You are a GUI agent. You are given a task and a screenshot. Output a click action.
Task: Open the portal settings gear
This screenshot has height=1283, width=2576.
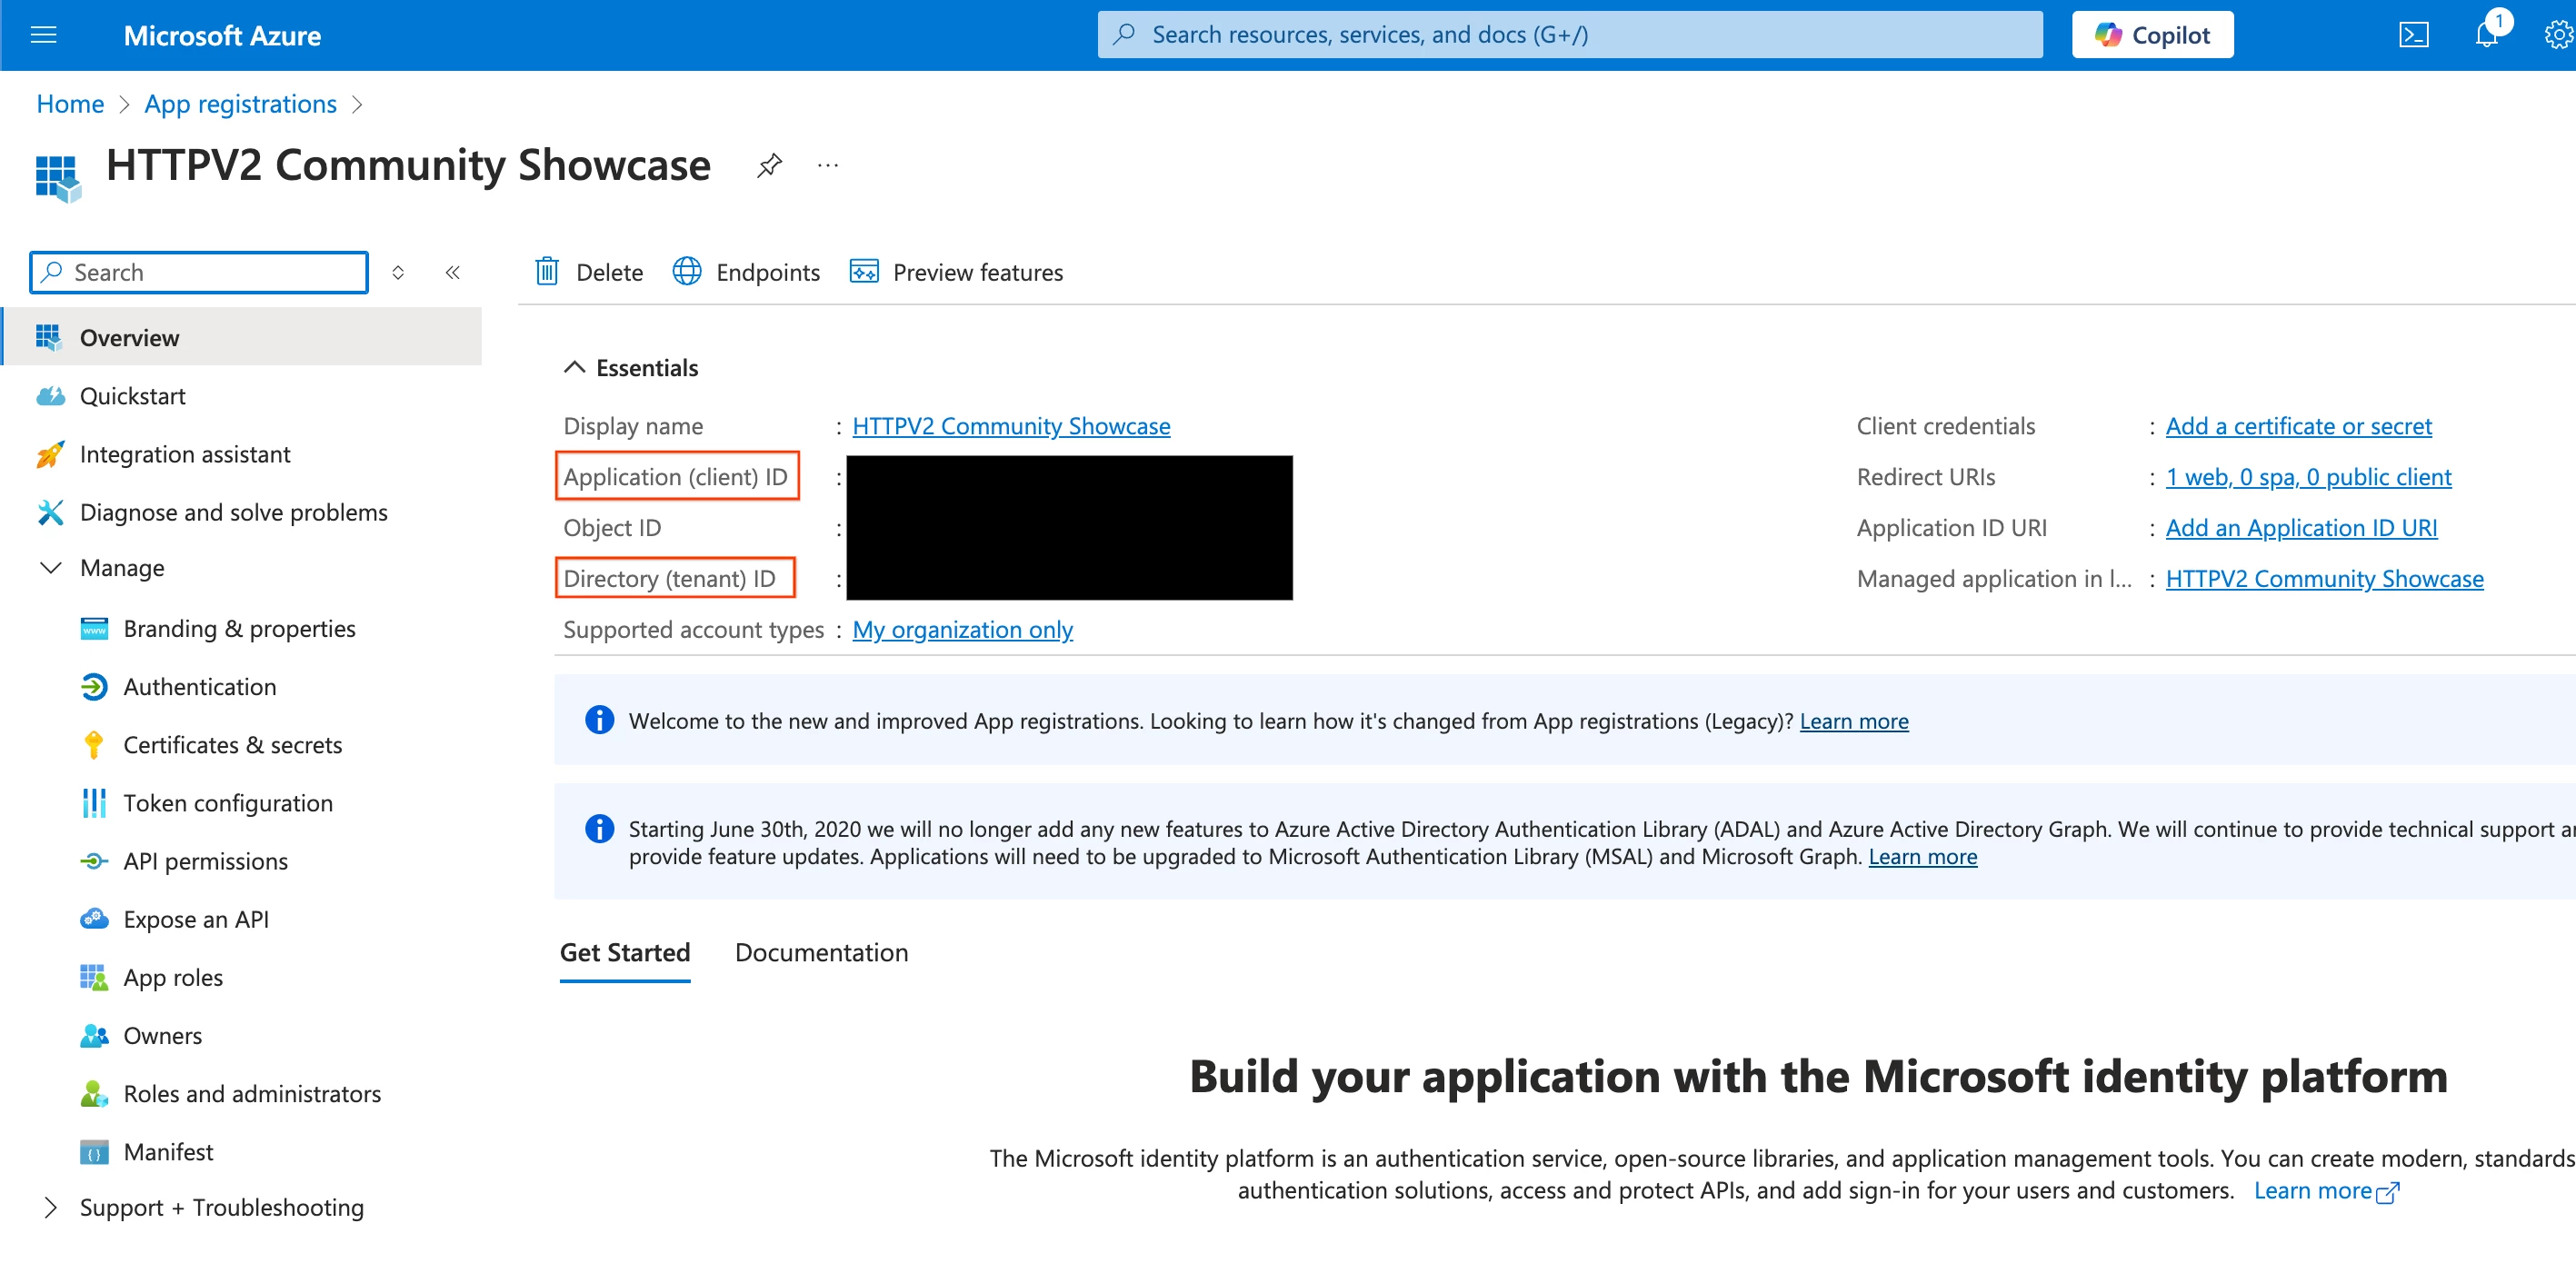pyautogui.click(x=2558, y=35)
